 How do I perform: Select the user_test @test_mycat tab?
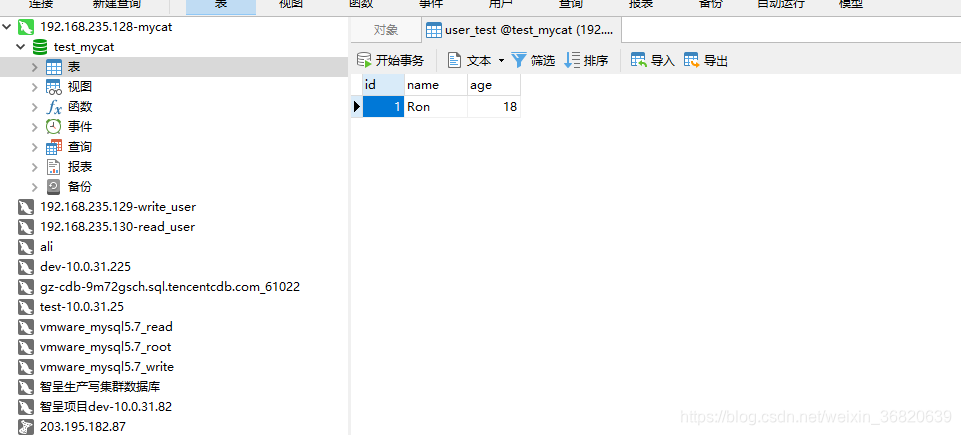coord(522,29)
